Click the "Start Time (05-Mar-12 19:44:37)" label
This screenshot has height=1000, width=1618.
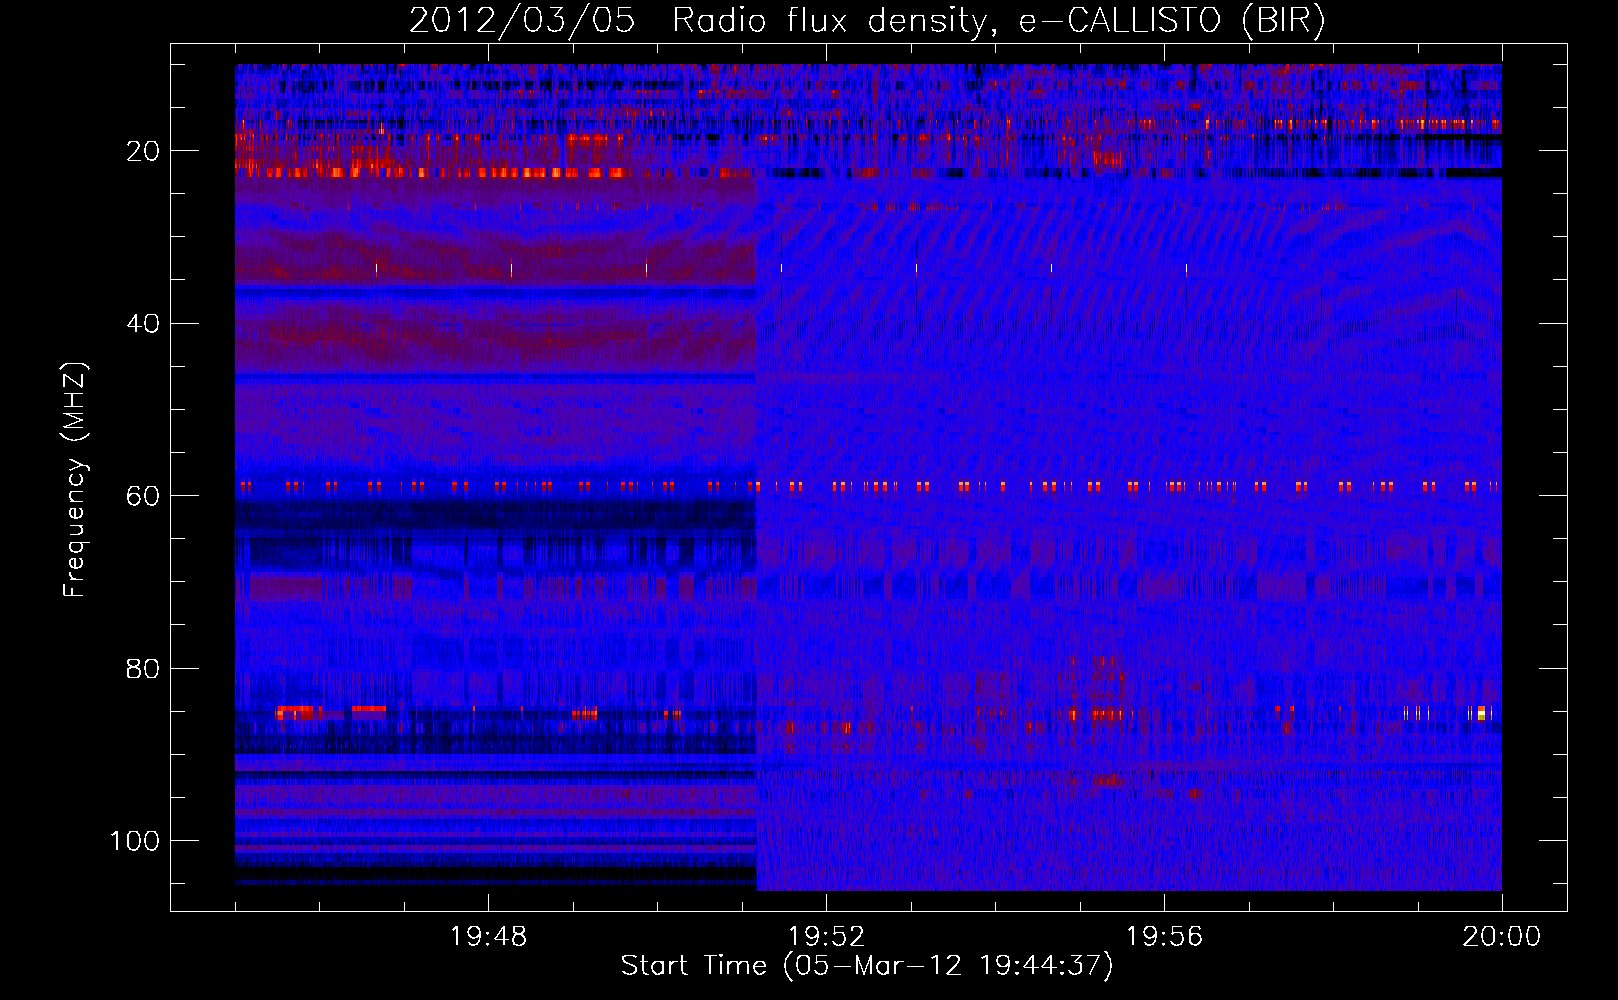(867, 966)
